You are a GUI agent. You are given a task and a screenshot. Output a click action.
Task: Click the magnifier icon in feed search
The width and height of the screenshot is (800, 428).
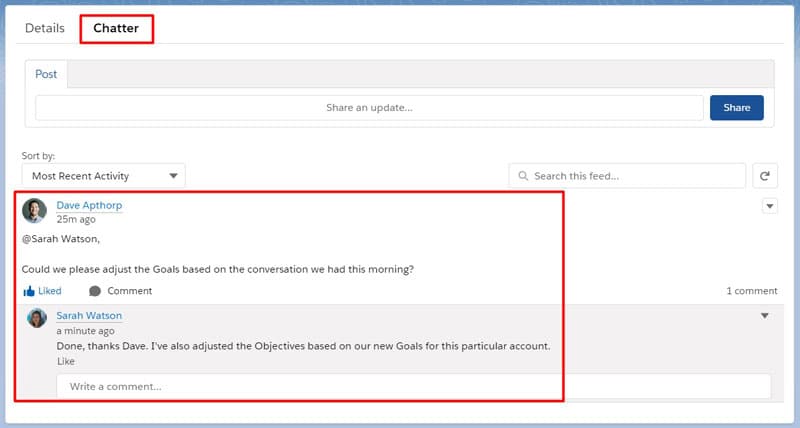pyautogui.click(x=522, y=176)
